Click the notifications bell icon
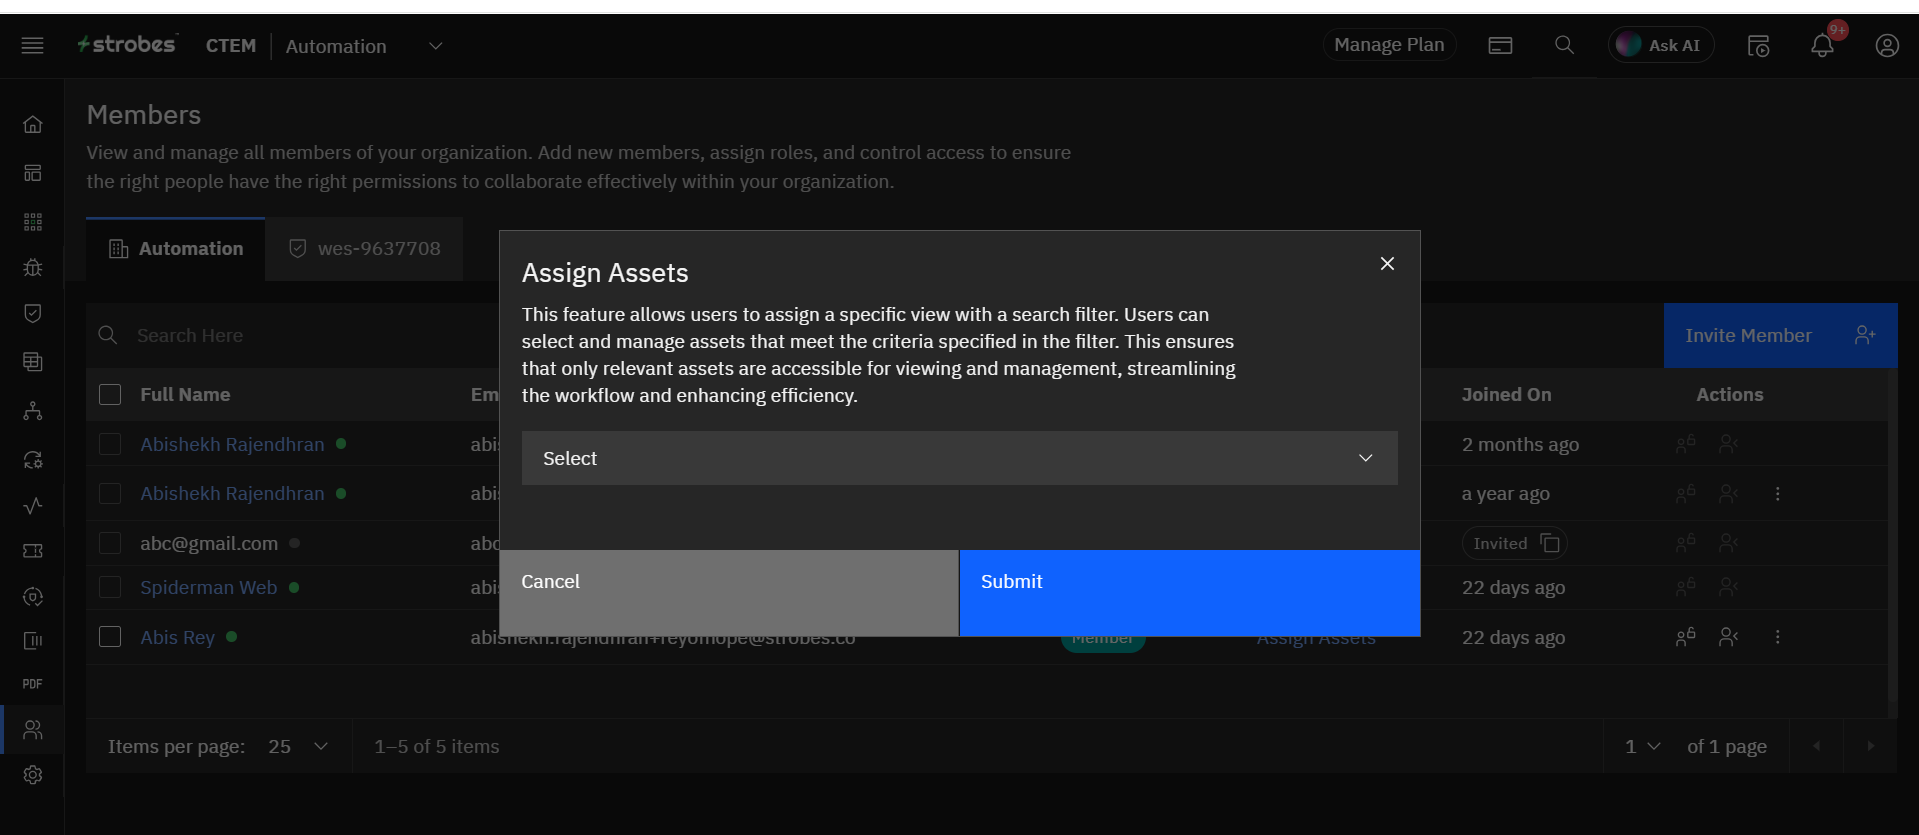This screenshot has height=835, width=1919. tap(1822, 46)
